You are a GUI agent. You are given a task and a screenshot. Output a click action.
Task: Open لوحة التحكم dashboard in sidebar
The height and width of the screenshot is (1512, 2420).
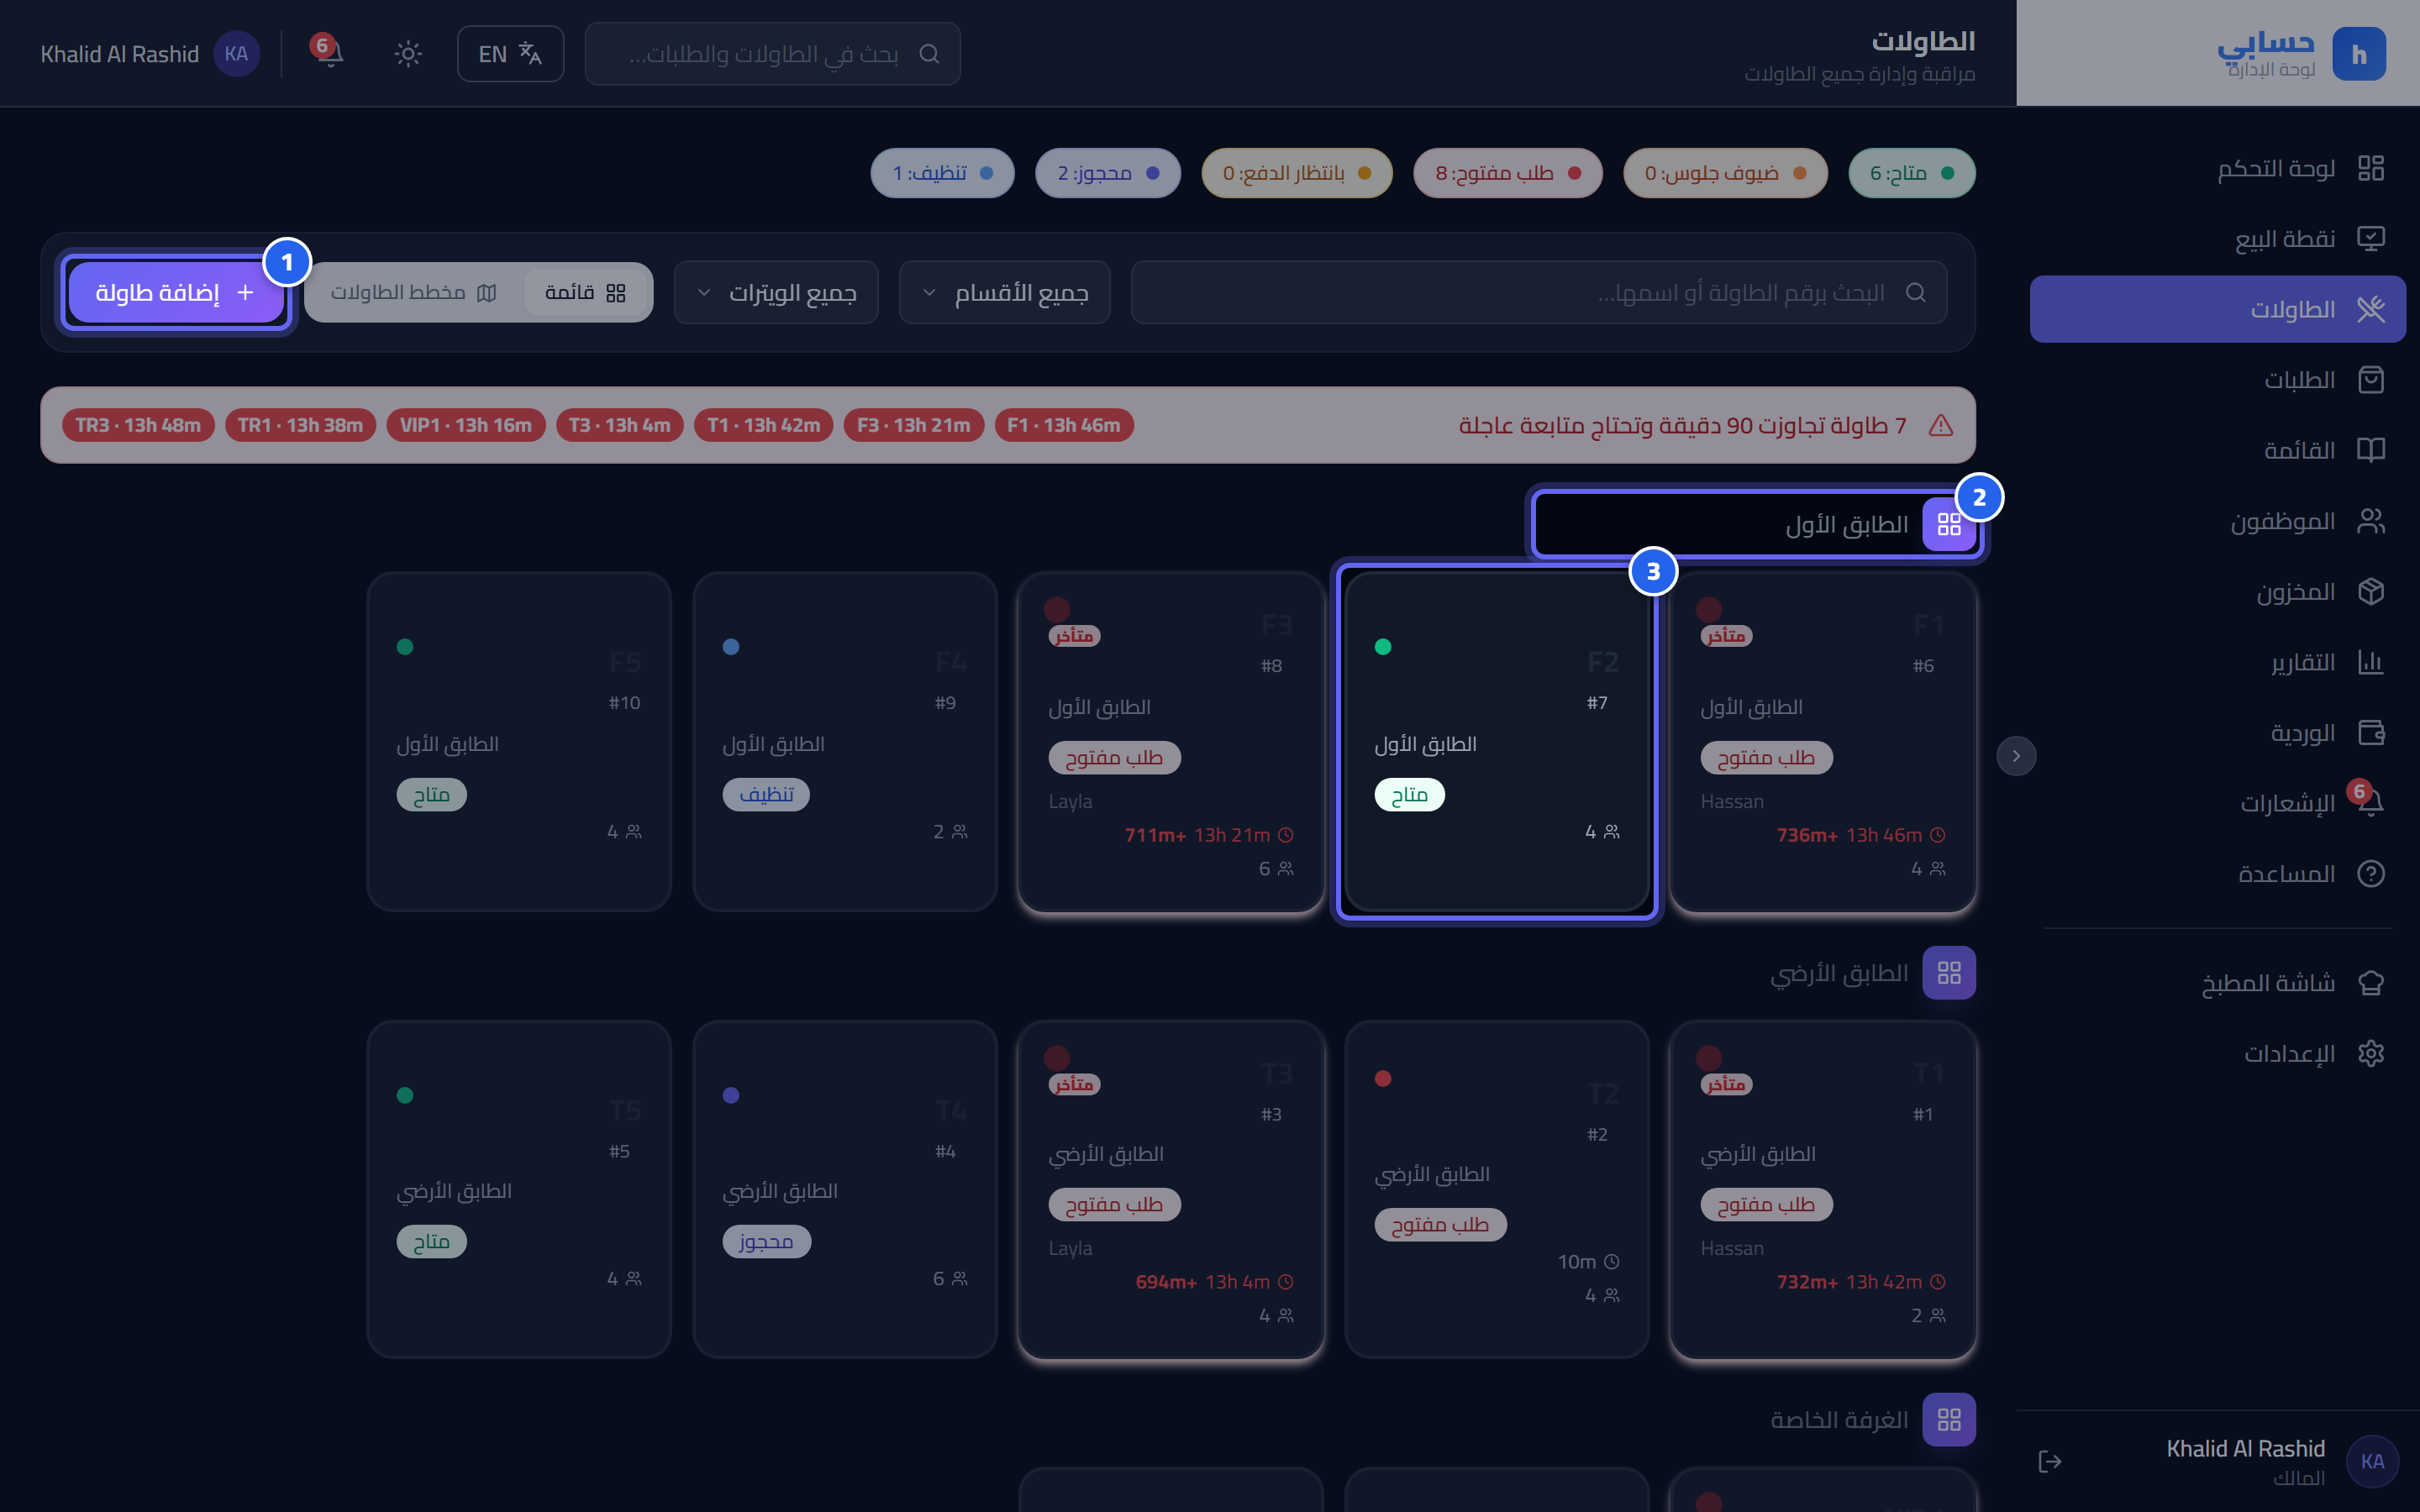[x=2218, y=168]
